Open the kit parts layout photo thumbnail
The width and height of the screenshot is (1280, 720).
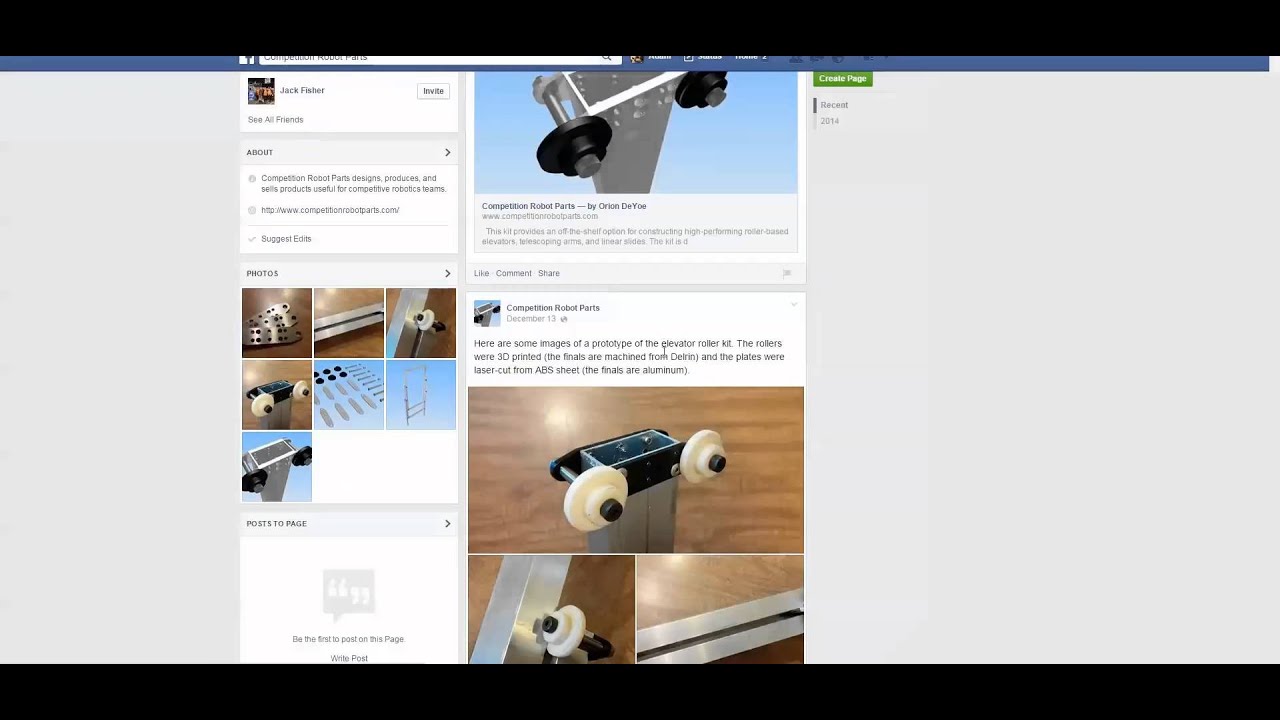[x=349, y=395]
